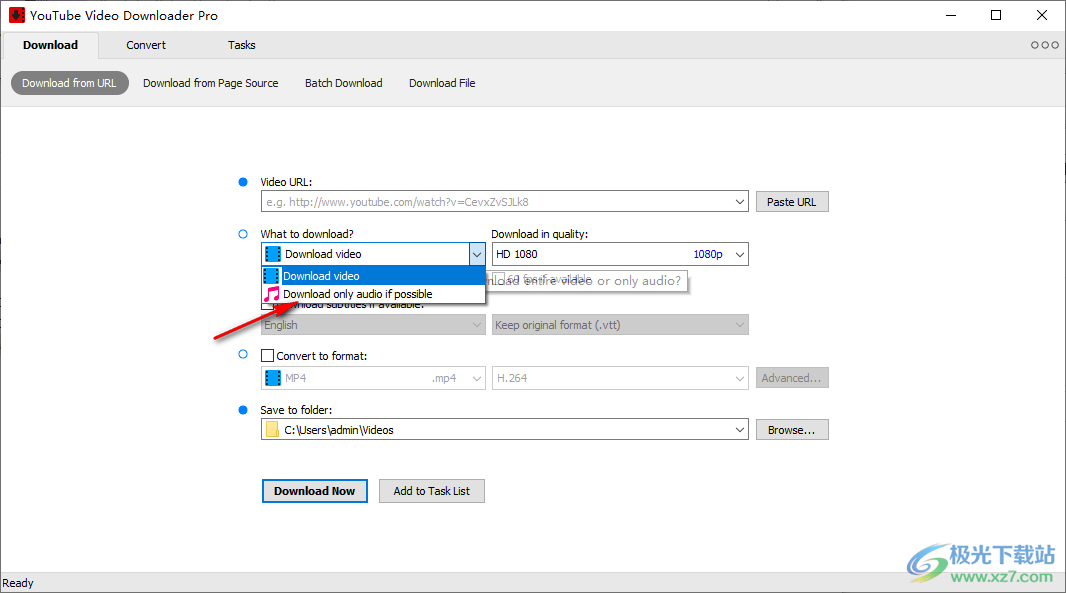Click the Download Now button
1066x593 pixels.
315,491
